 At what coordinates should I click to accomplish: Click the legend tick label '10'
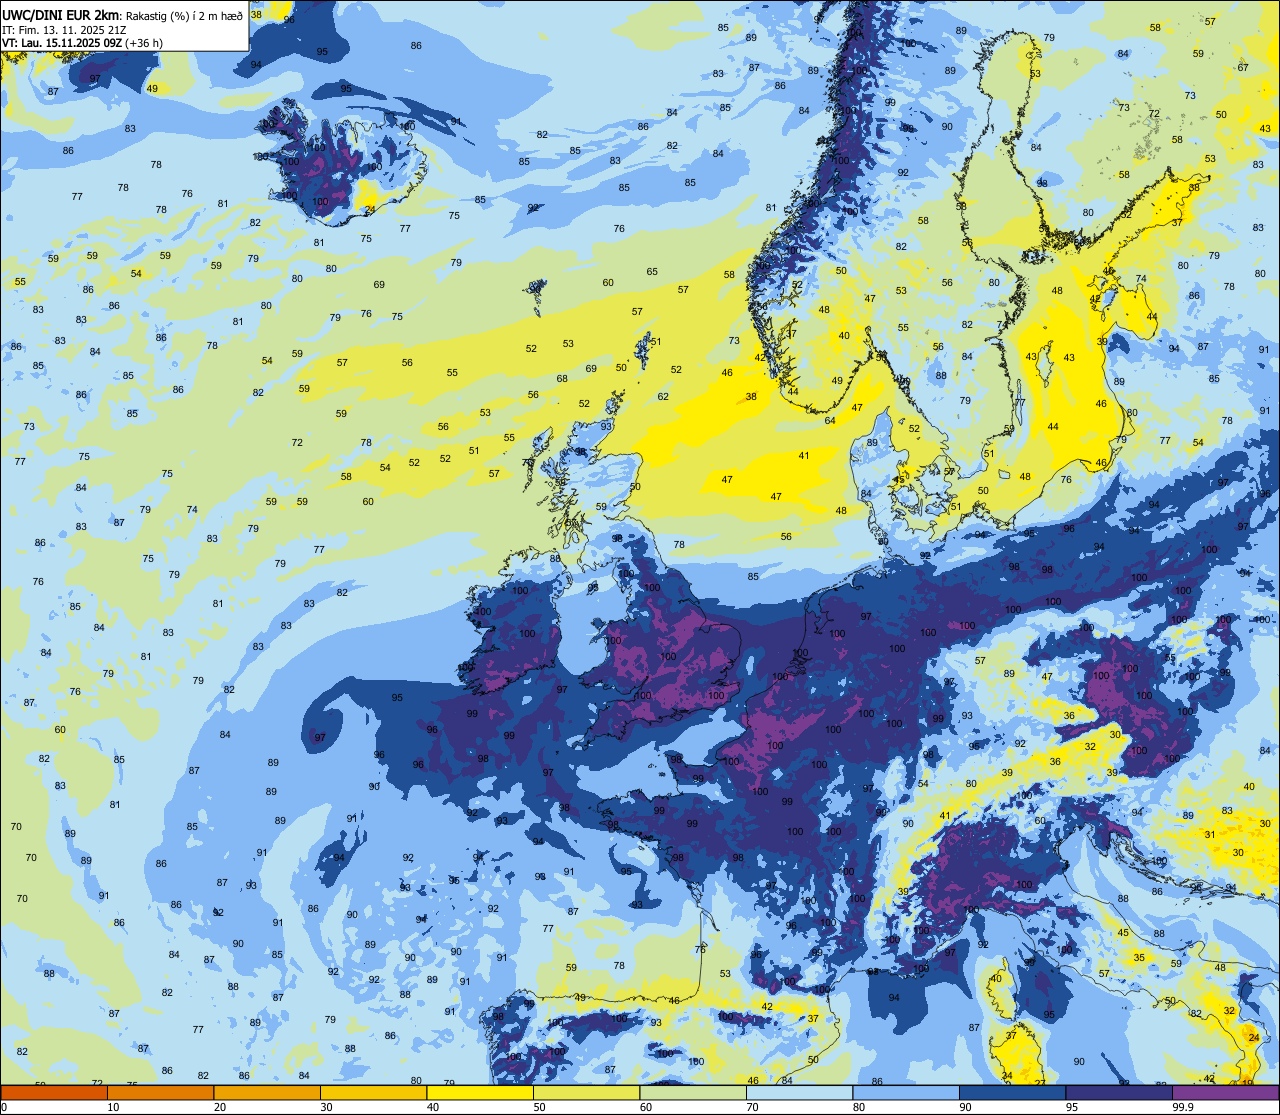[x=113, y=1107]
